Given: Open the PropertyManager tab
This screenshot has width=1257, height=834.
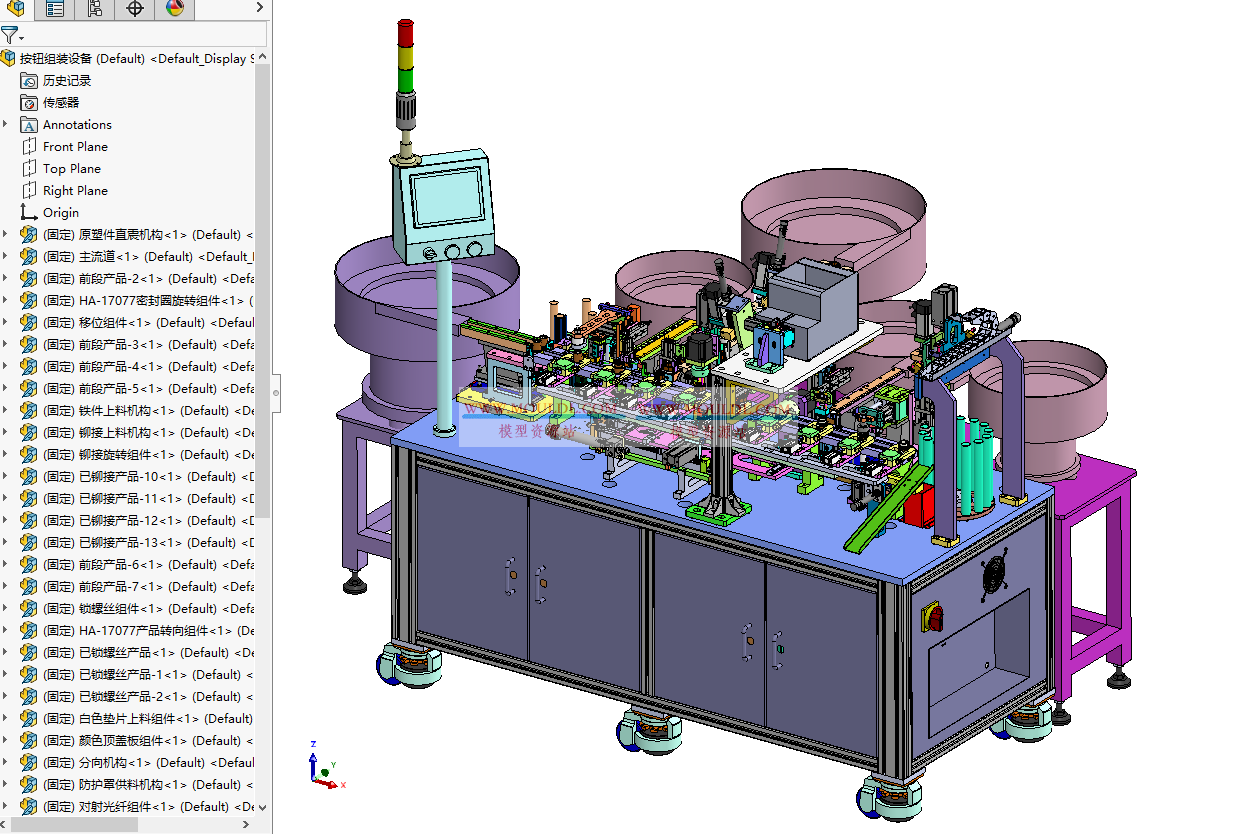Looking at the screenshot, I should [x=55, y=9].
